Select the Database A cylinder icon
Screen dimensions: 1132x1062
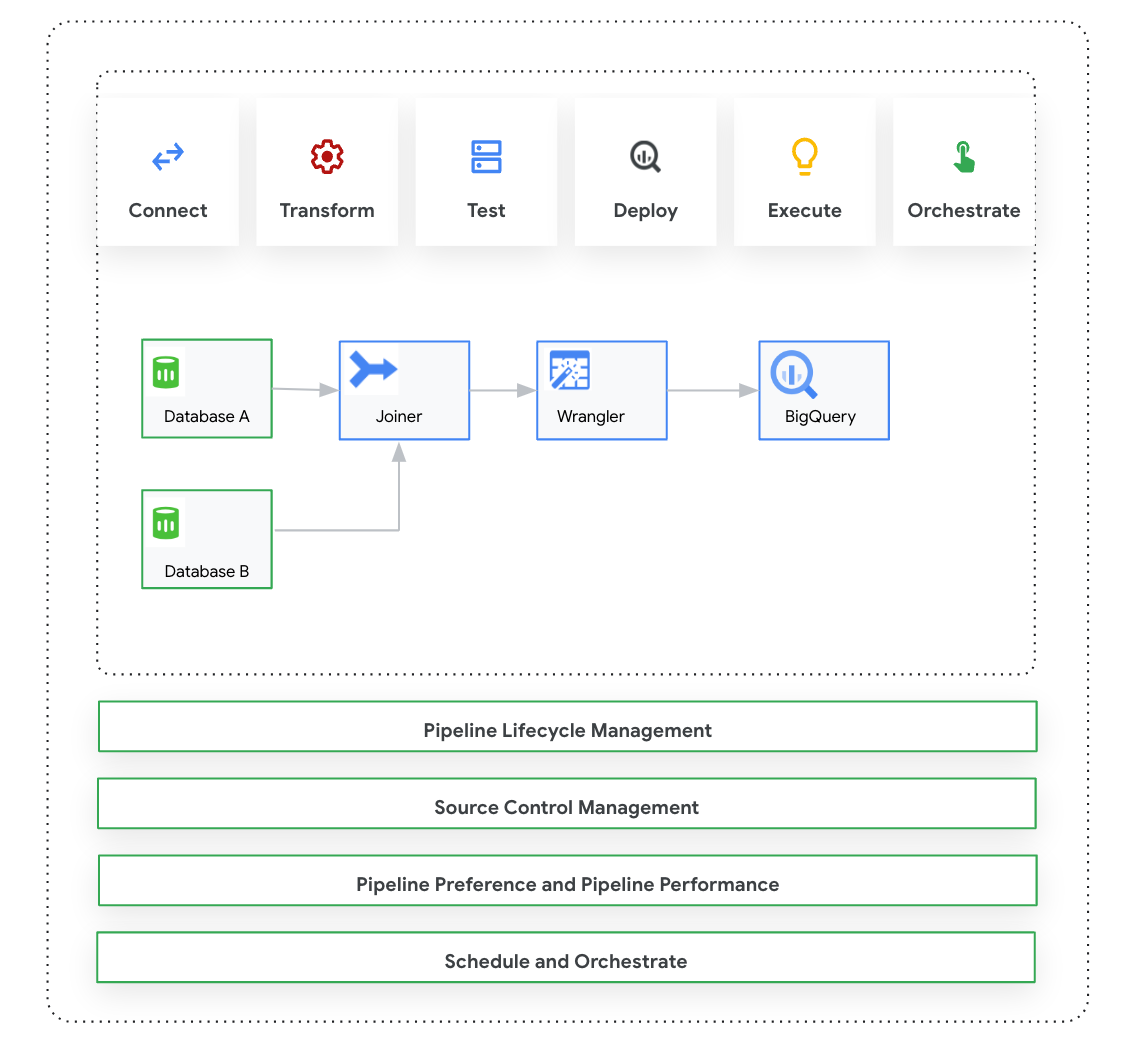point(166,370)
